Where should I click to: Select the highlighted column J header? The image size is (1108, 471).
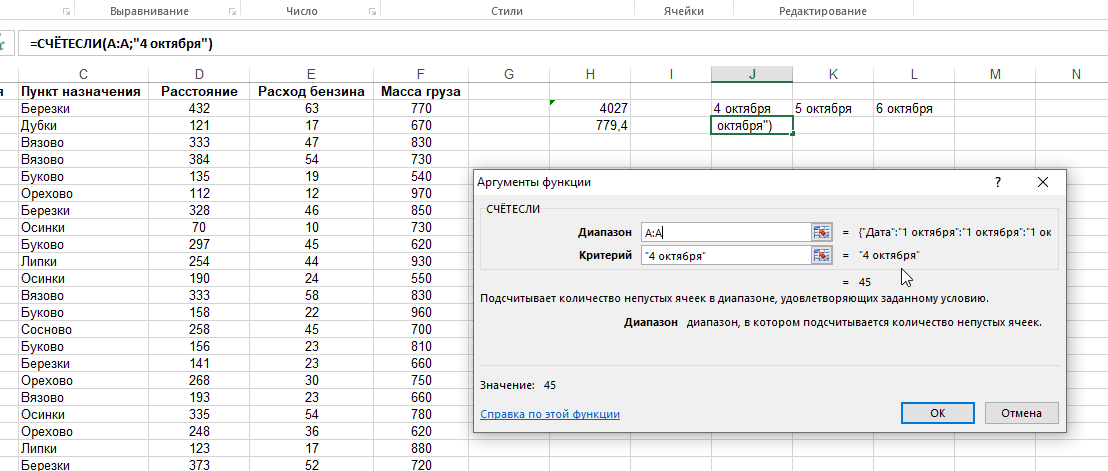point(752,74)
